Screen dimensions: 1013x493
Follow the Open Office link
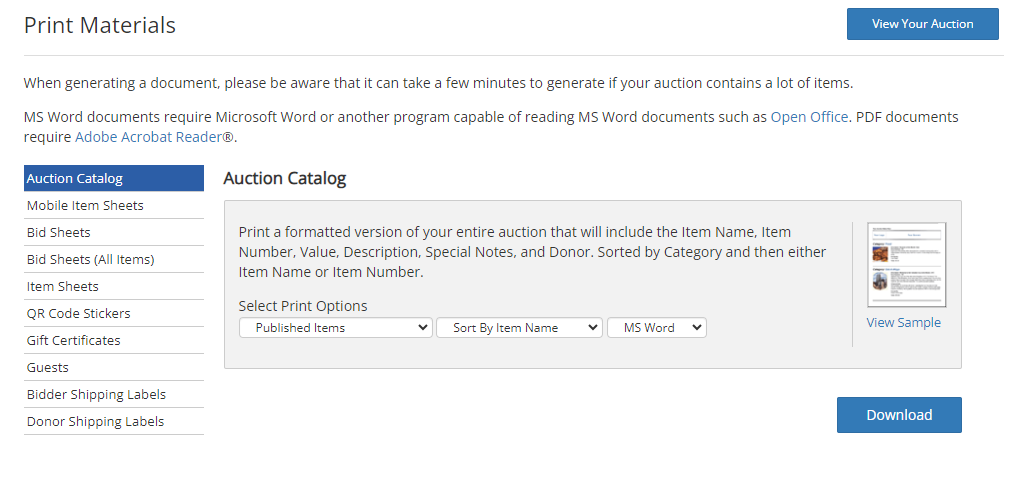click(x=809, y=117)
